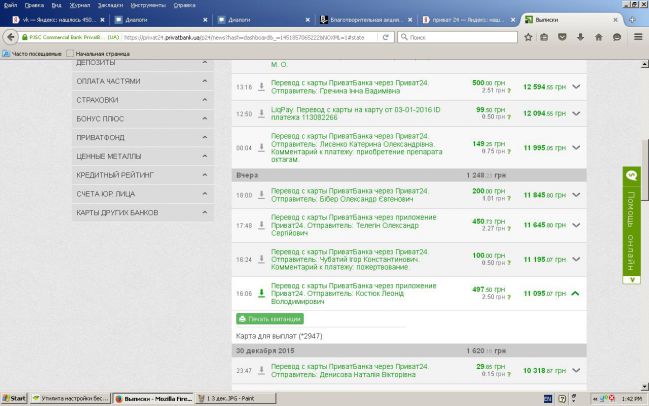Click the green Печать квитанции button
The height and width of the screenshot is (406, 649).
[x=270, y=319]
